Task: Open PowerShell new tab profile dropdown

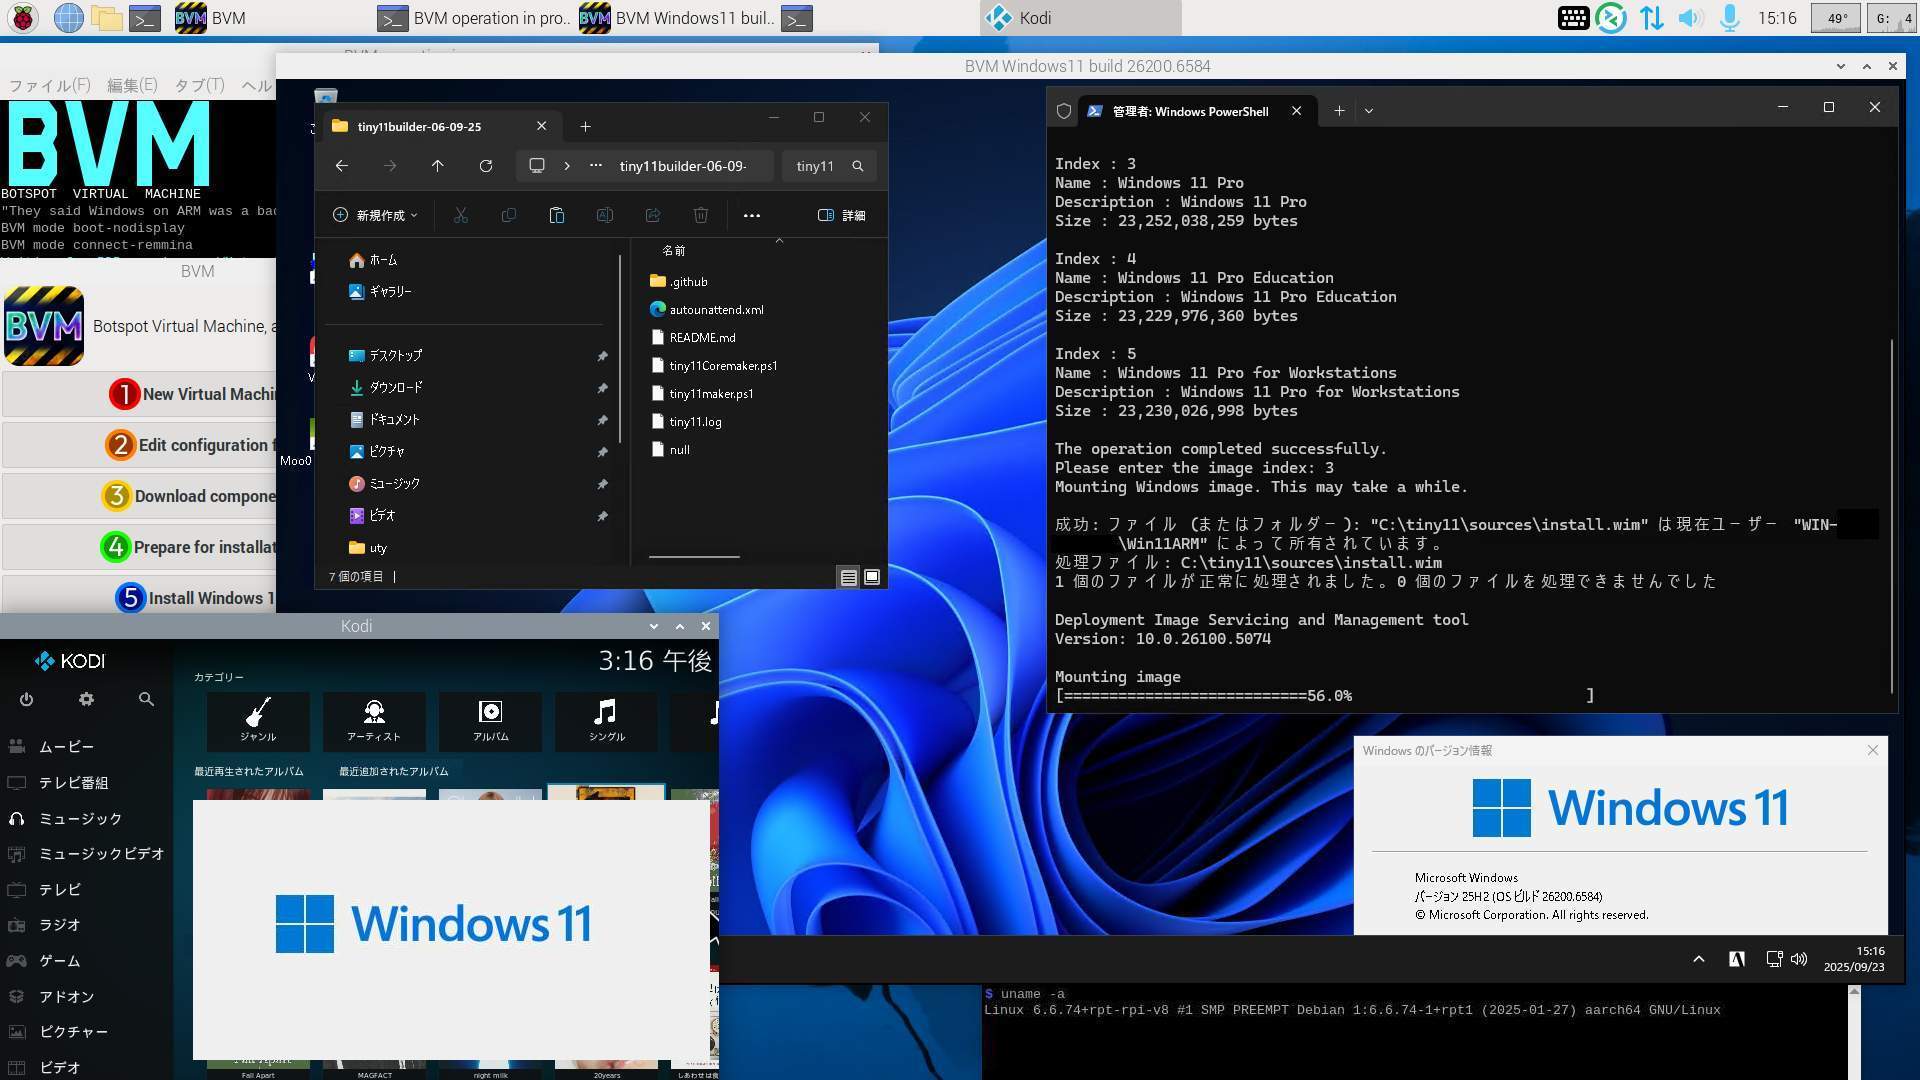Action: point(1369,111)
